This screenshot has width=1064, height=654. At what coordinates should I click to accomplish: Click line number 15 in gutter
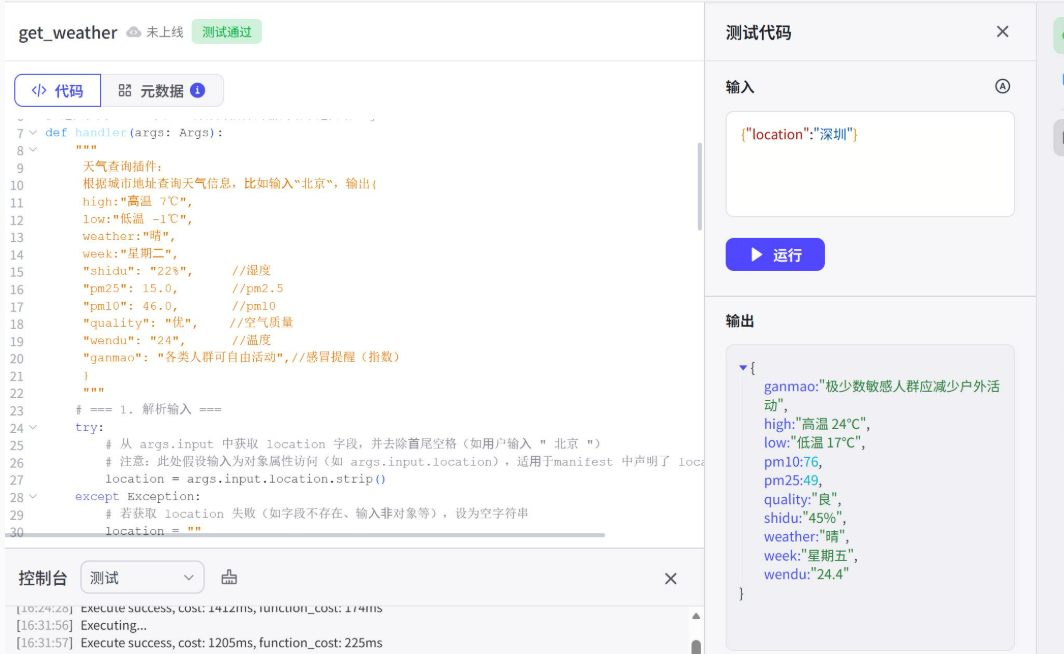point(17,272)
